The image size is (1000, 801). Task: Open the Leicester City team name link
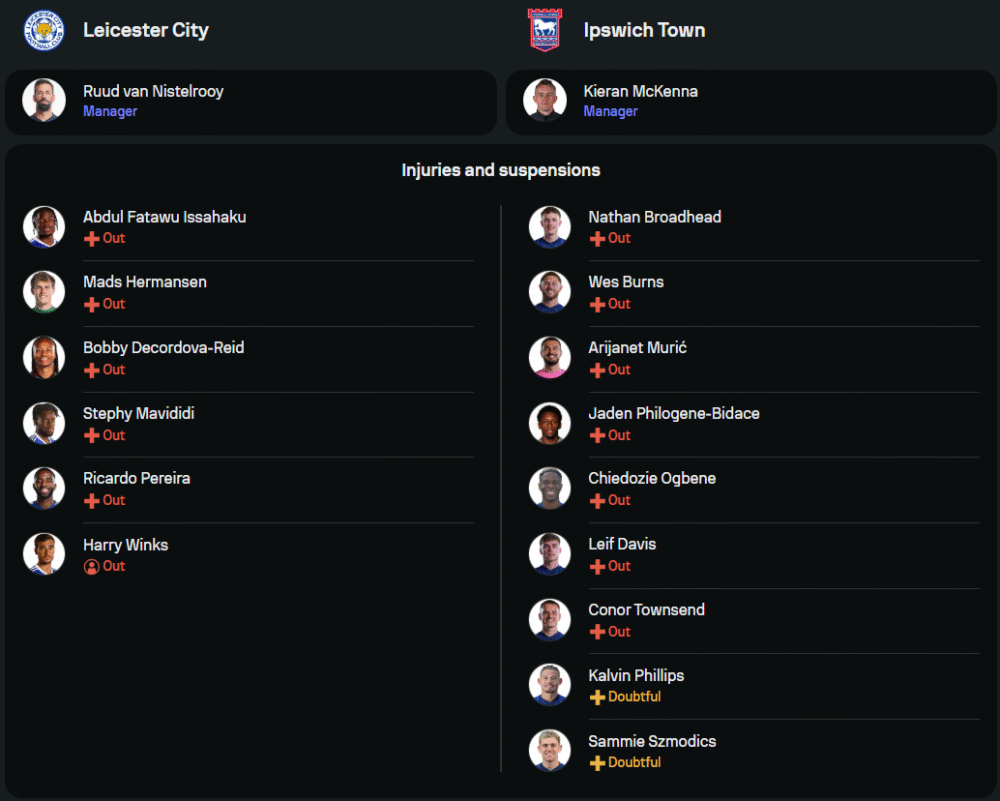[146, 30]
